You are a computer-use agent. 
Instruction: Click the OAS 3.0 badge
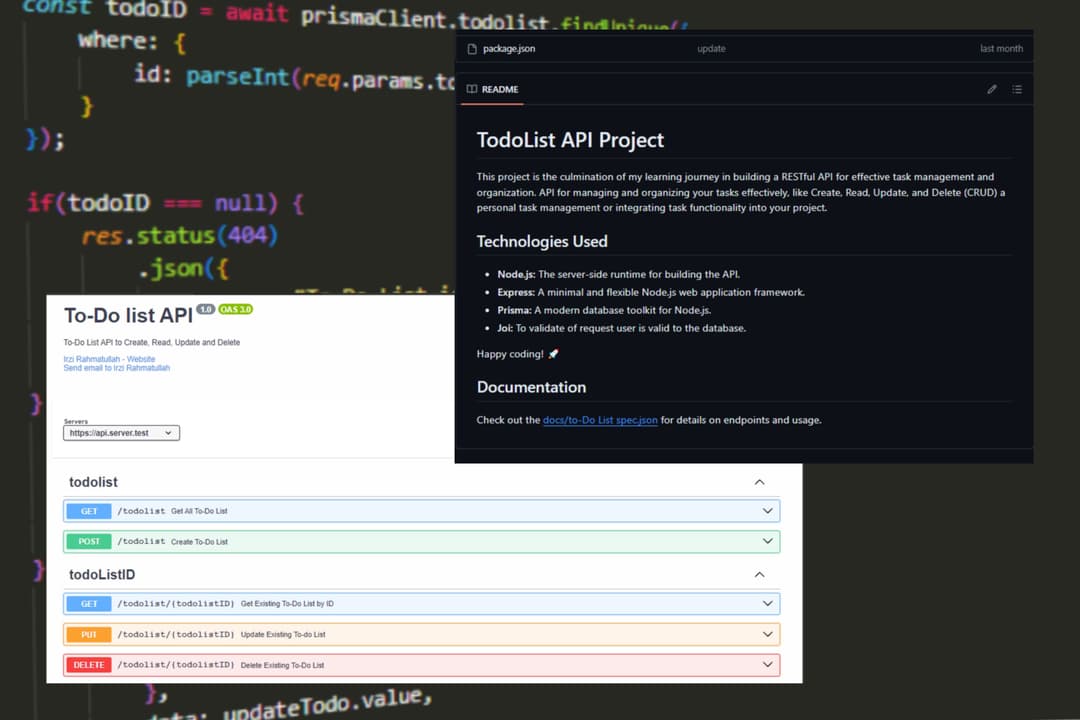[236, 309]
